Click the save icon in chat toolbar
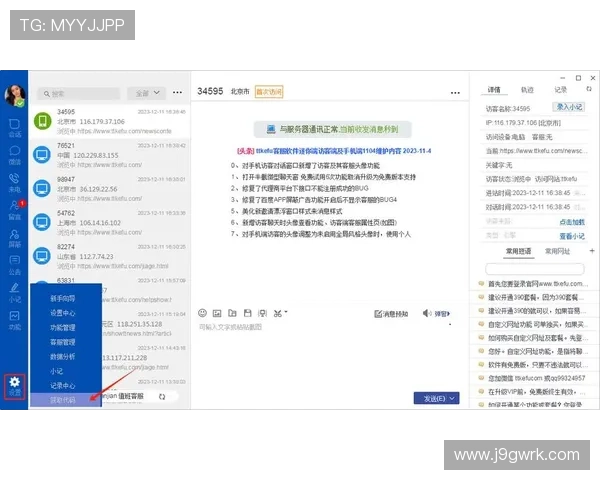Image resolution: width=600 pixels, height=480 pixels. (x=248, y=313)
